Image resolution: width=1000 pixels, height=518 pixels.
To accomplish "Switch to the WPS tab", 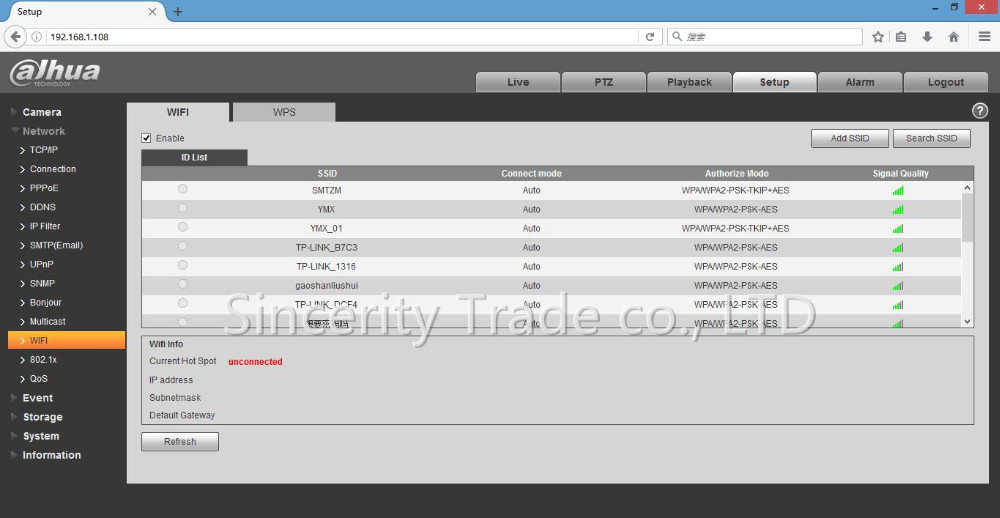I will pos(284,112).
